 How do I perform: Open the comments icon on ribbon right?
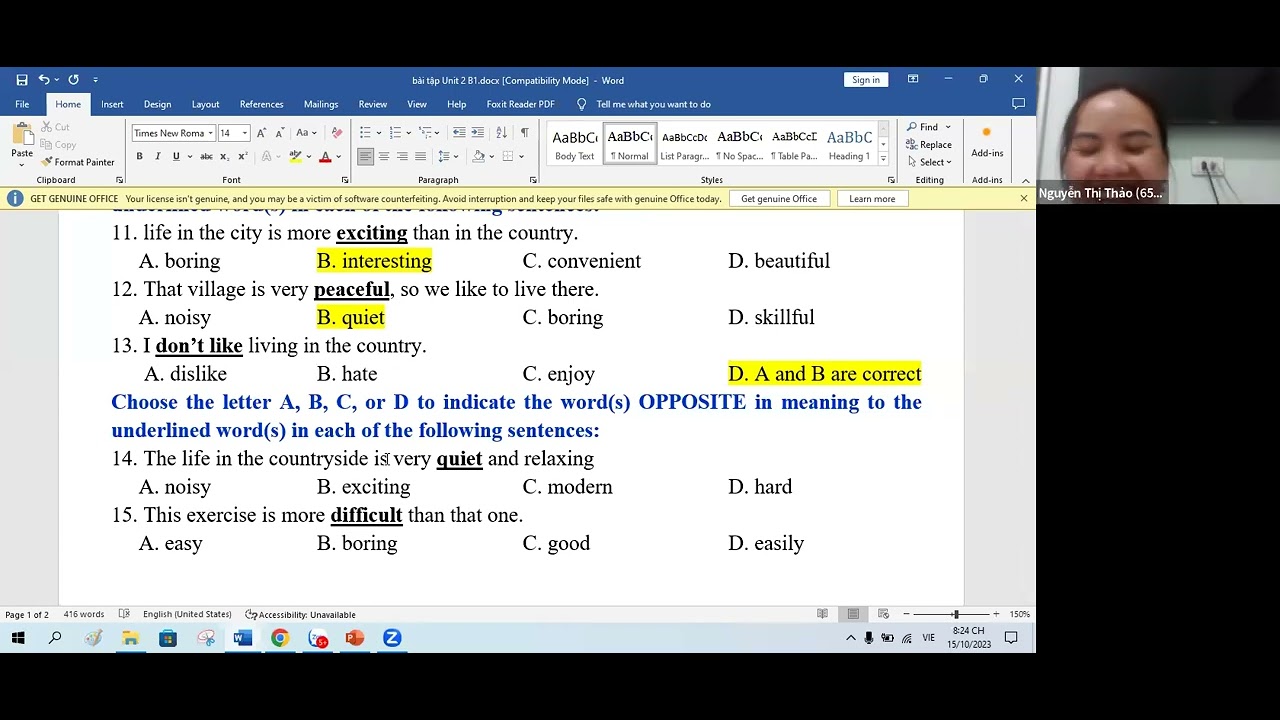(x=1019, y=104)
